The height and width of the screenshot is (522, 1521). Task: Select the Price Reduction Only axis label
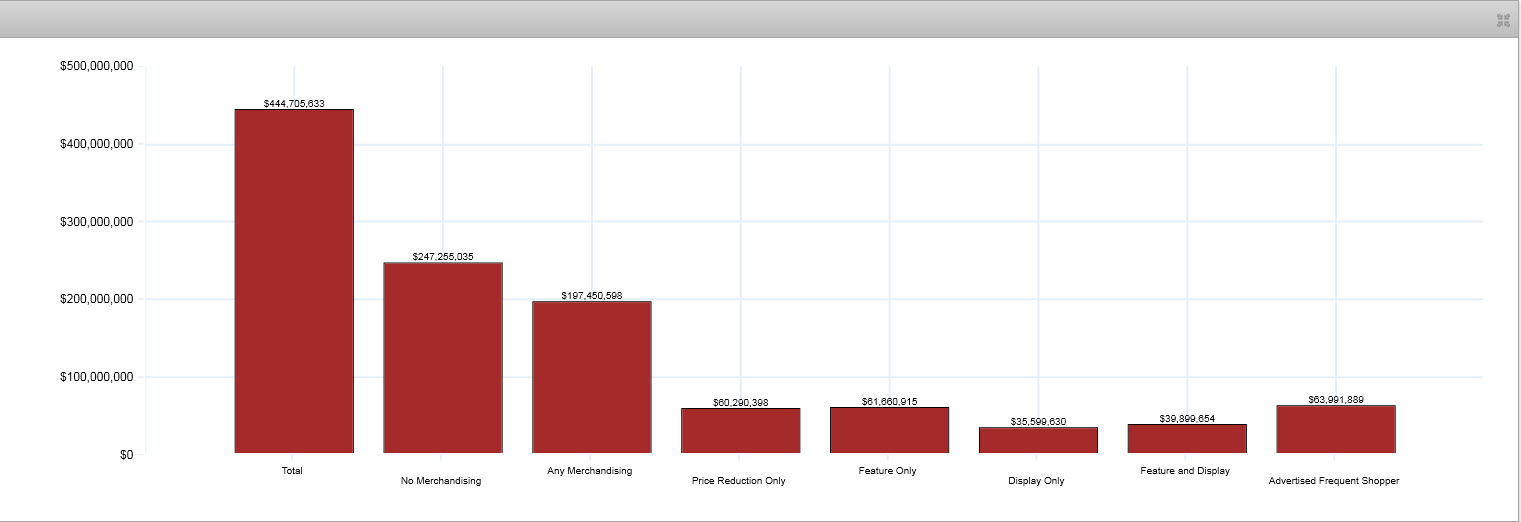[739, 481]
